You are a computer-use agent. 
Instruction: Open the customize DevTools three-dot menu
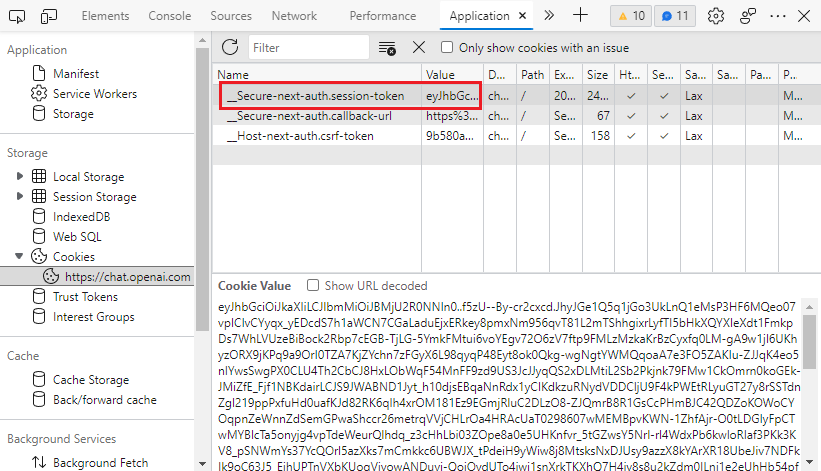749,16
